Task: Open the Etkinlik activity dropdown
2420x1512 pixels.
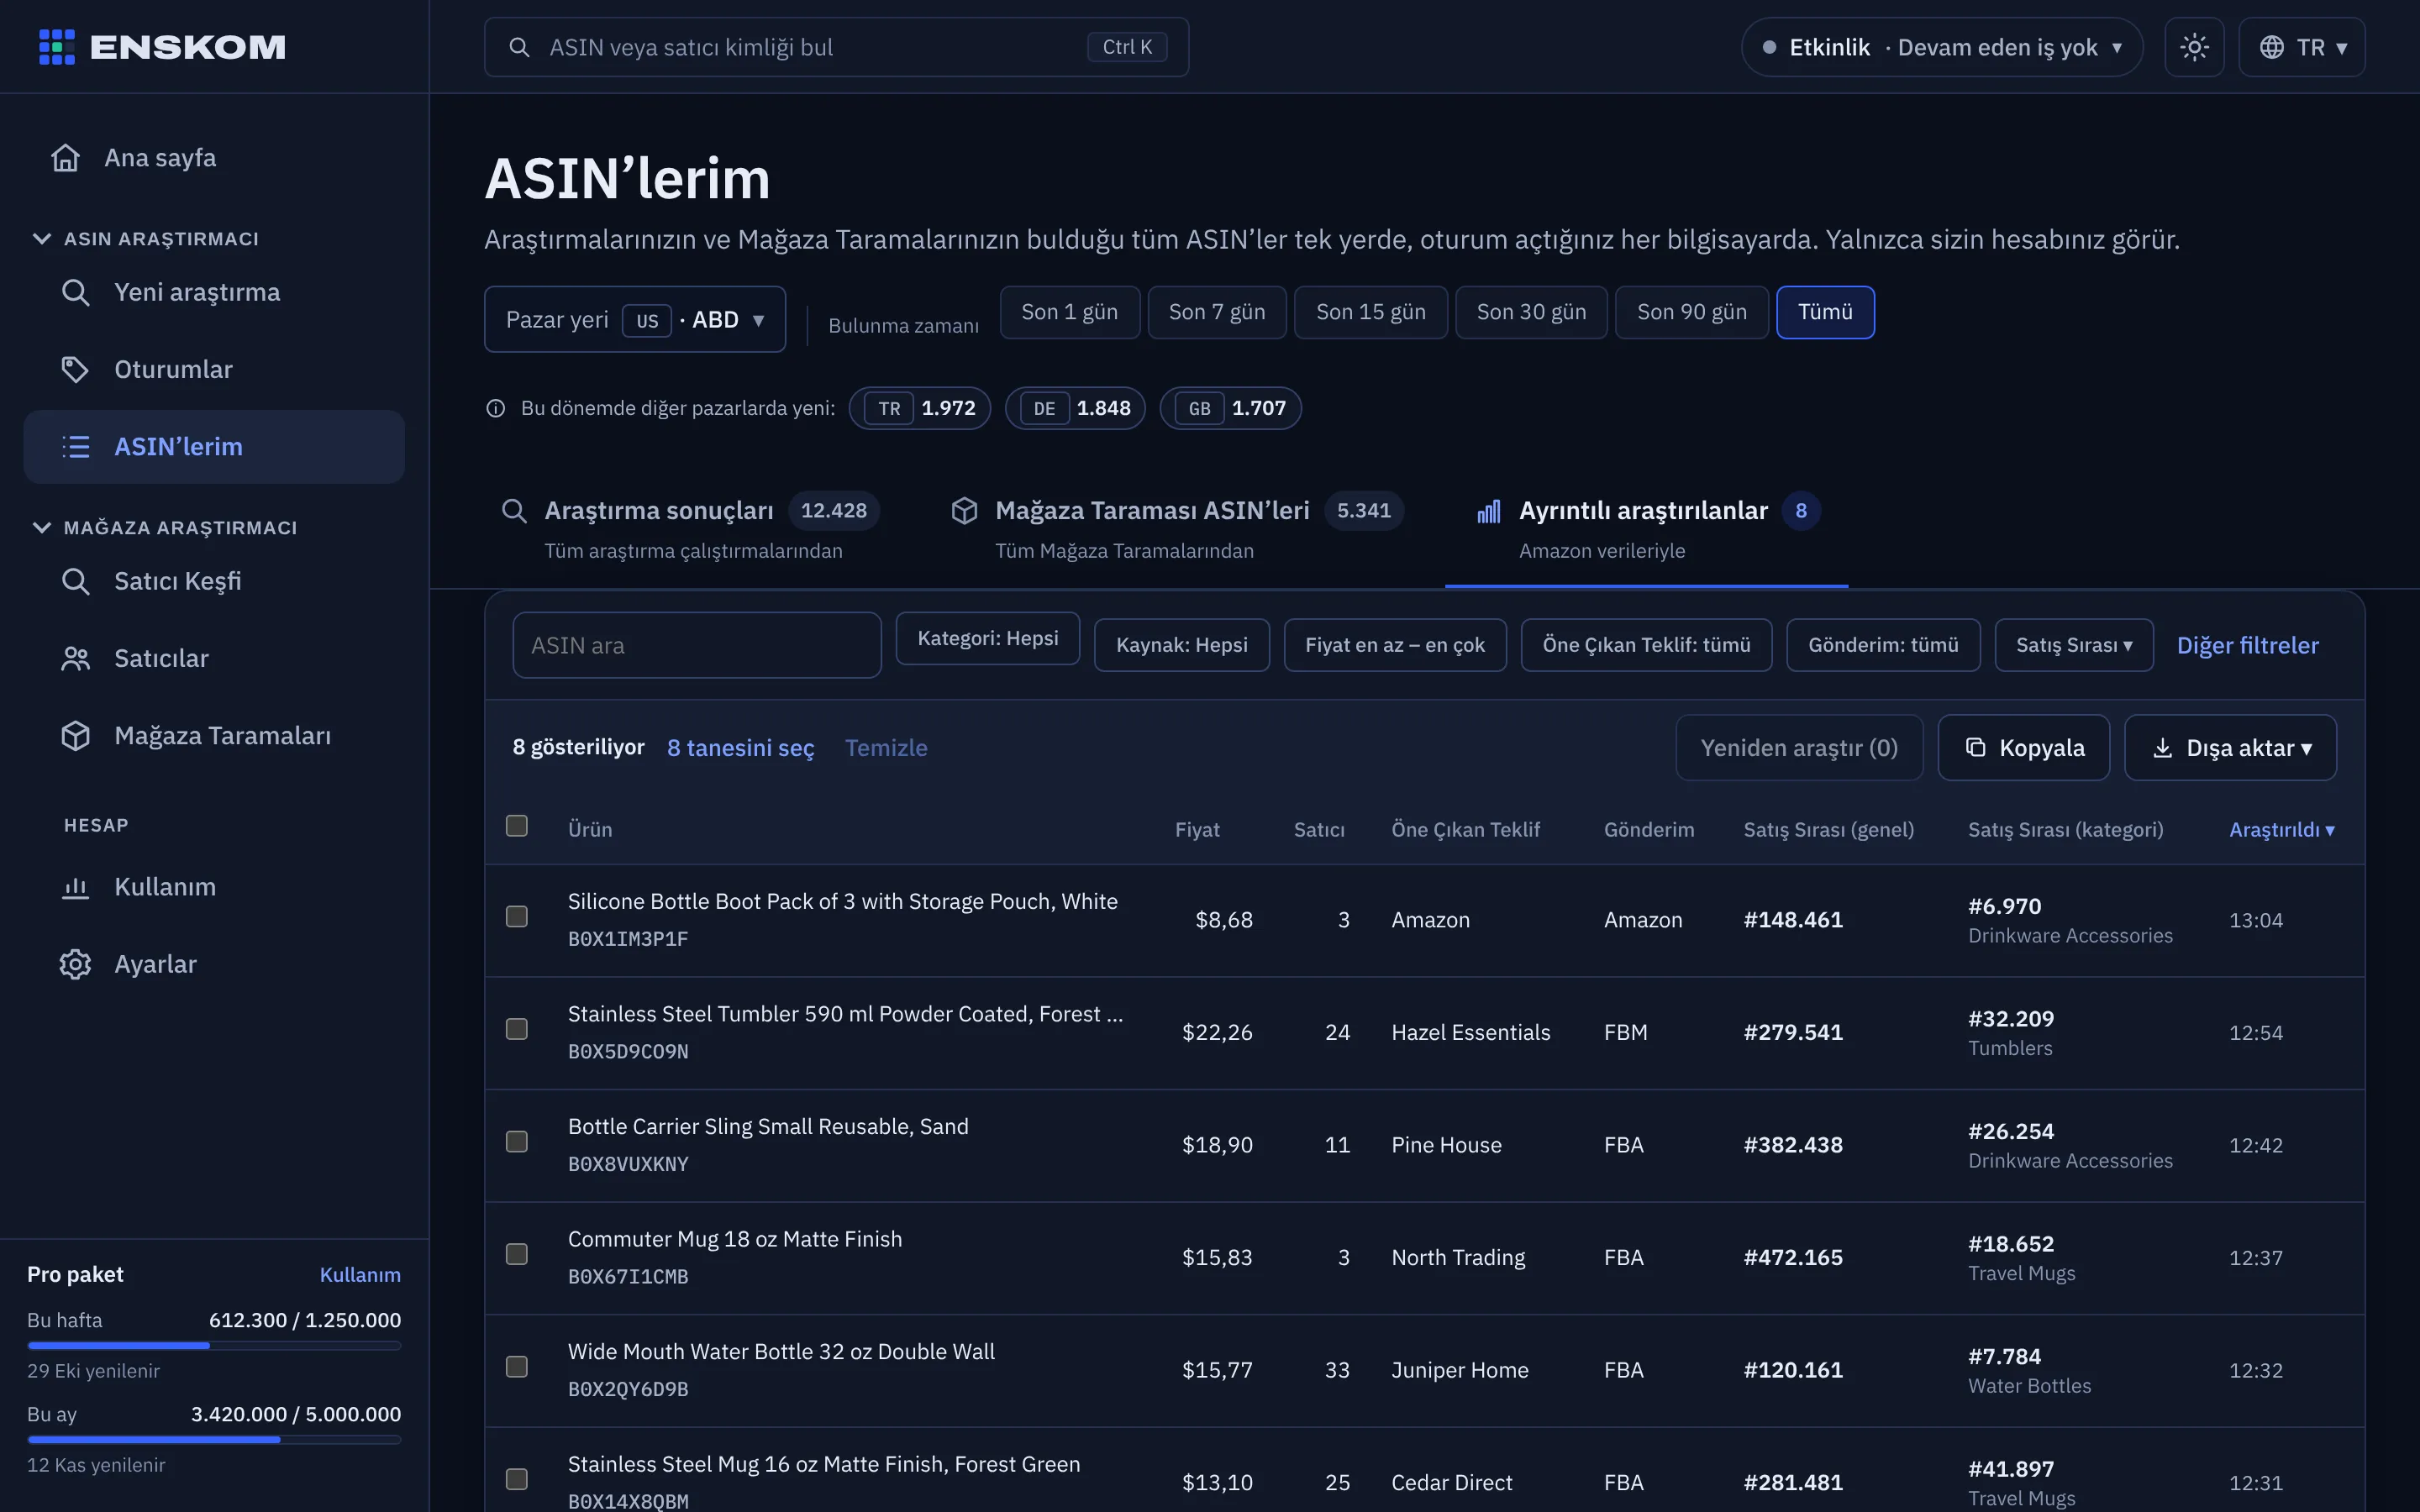Action: click(1941, 47)
